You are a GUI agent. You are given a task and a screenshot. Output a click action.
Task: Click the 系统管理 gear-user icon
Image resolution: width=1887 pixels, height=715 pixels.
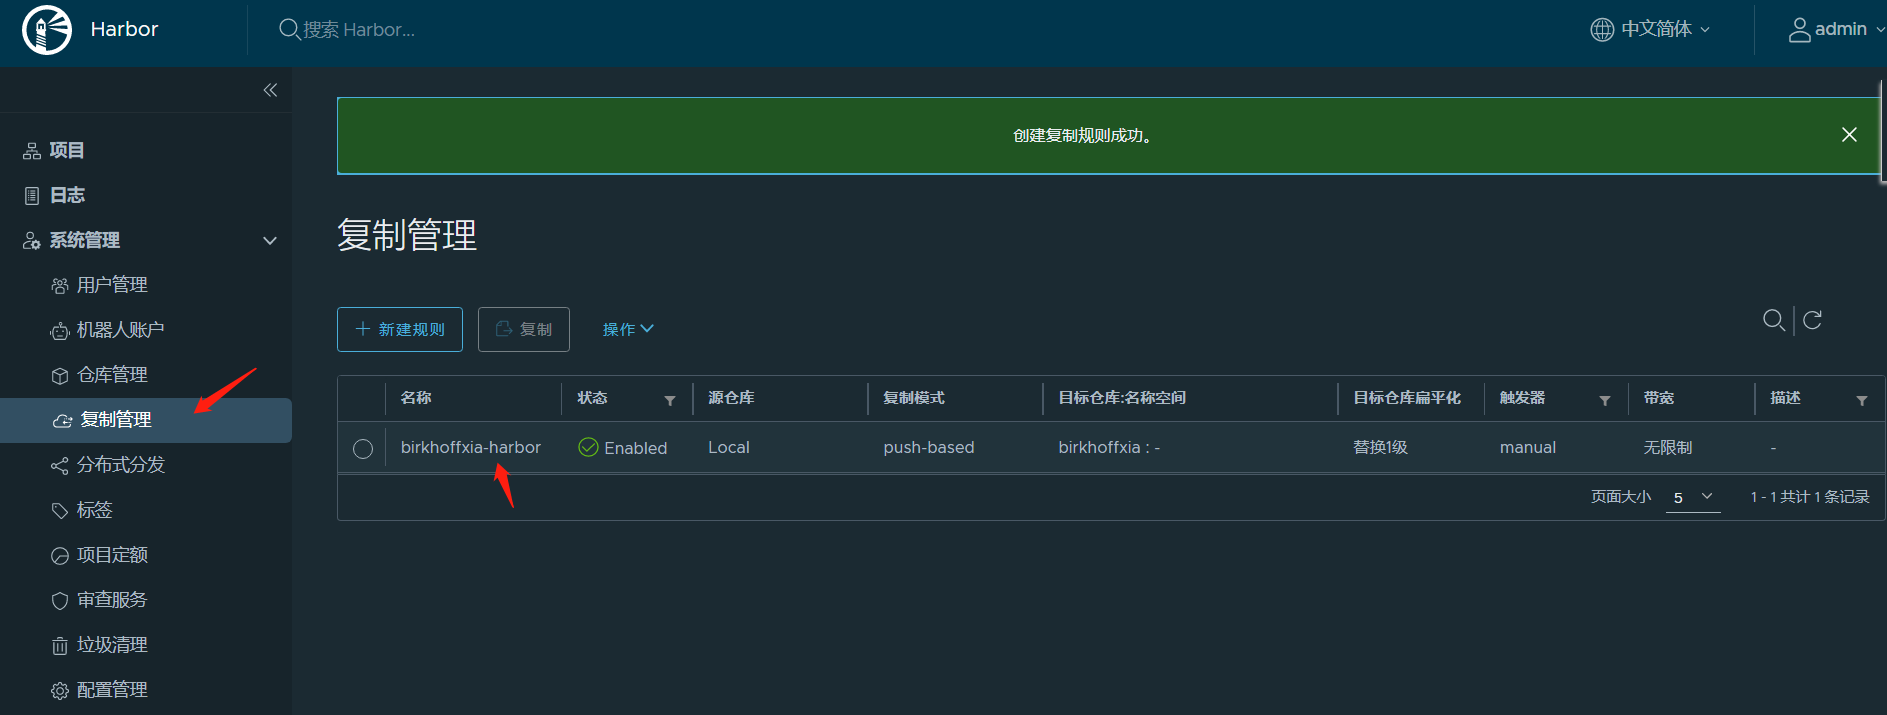[x=32, y=241]
